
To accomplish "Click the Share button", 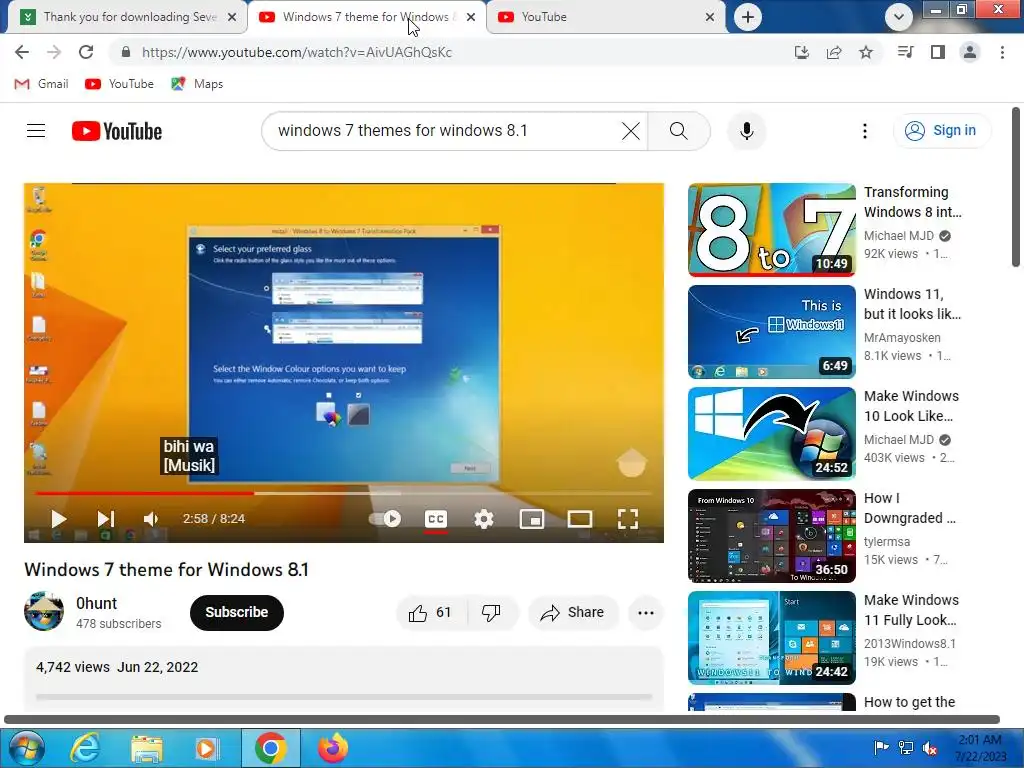I will coord(573,613).
